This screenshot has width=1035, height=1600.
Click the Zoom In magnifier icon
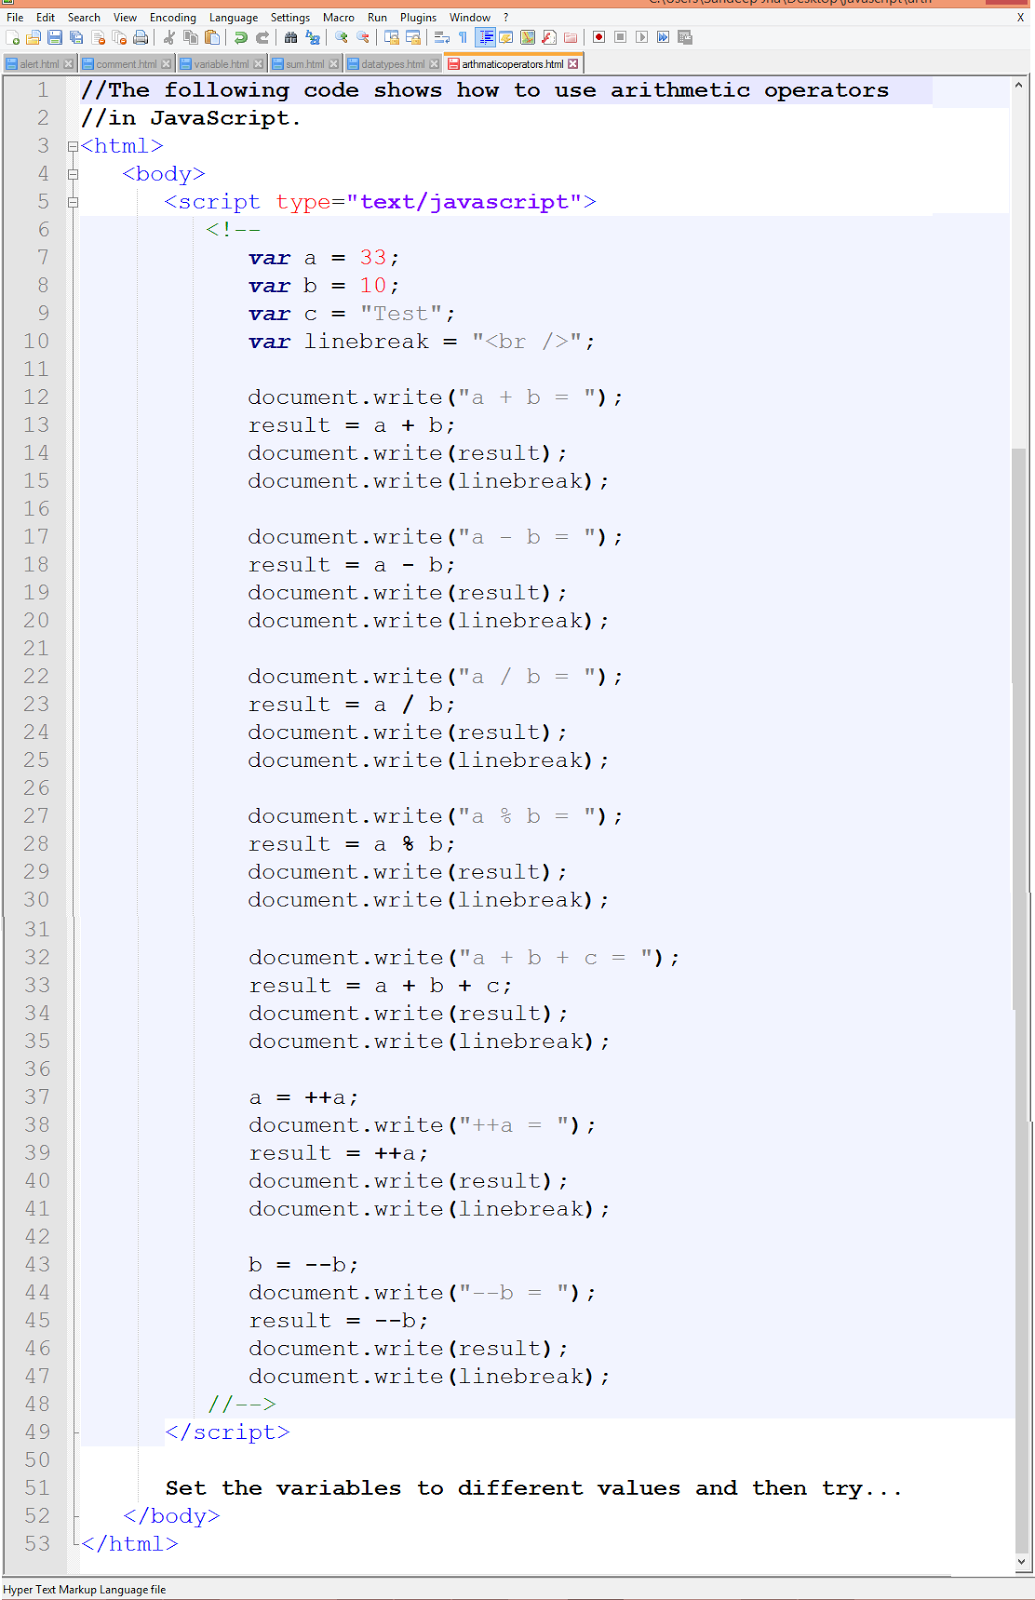click(x=341, y=37)
